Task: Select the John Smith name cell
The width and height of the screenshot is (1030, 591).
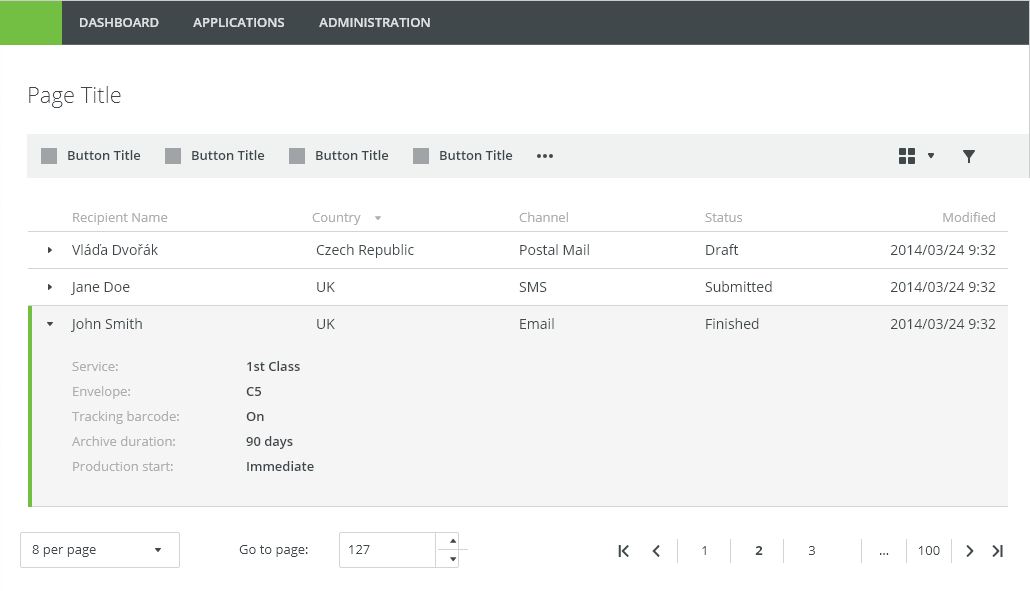Action: [x=106, y=324]
